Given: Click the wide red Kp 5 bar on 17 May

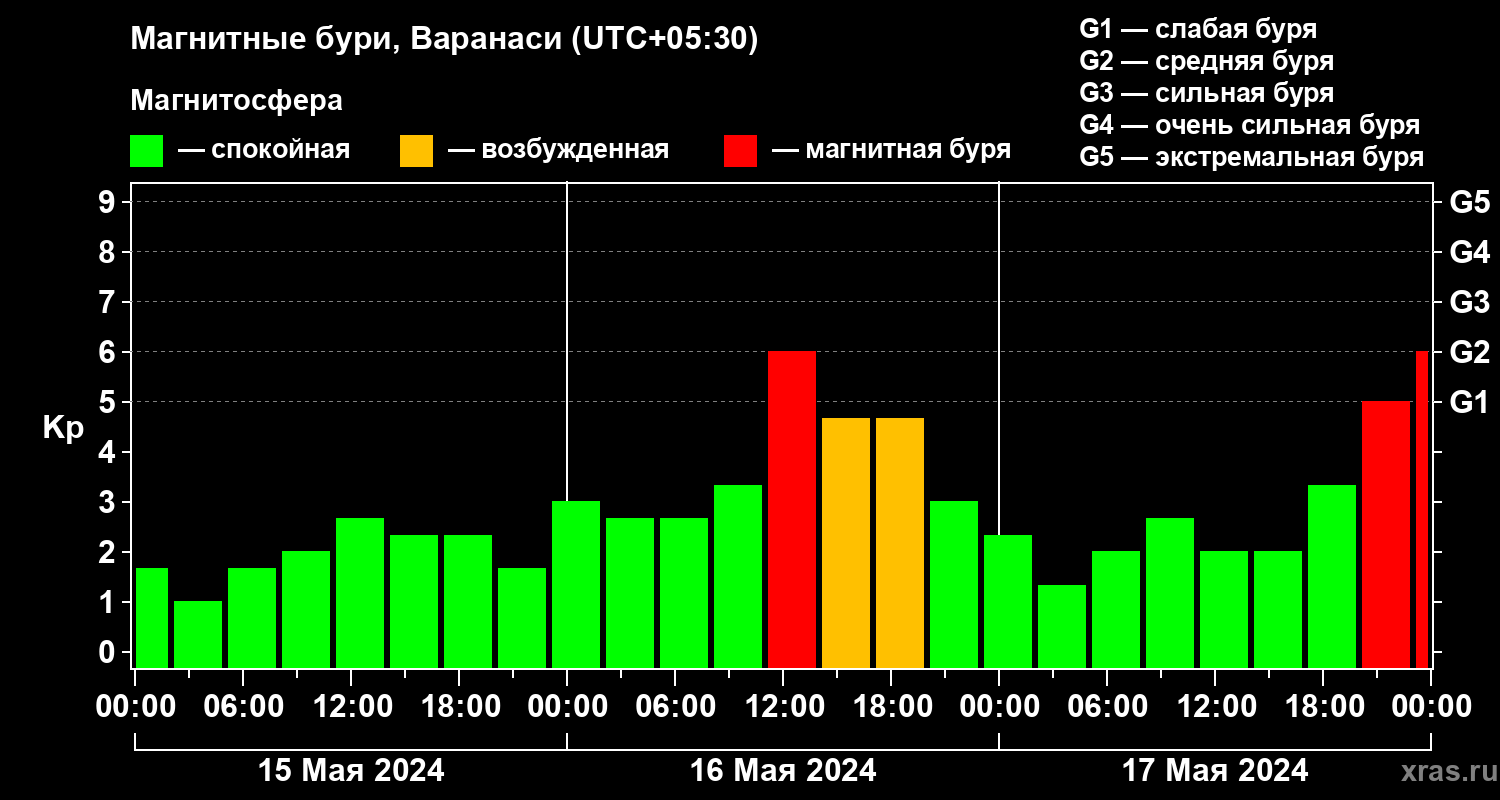Looking at the screenshot, I should point(1386,535).
